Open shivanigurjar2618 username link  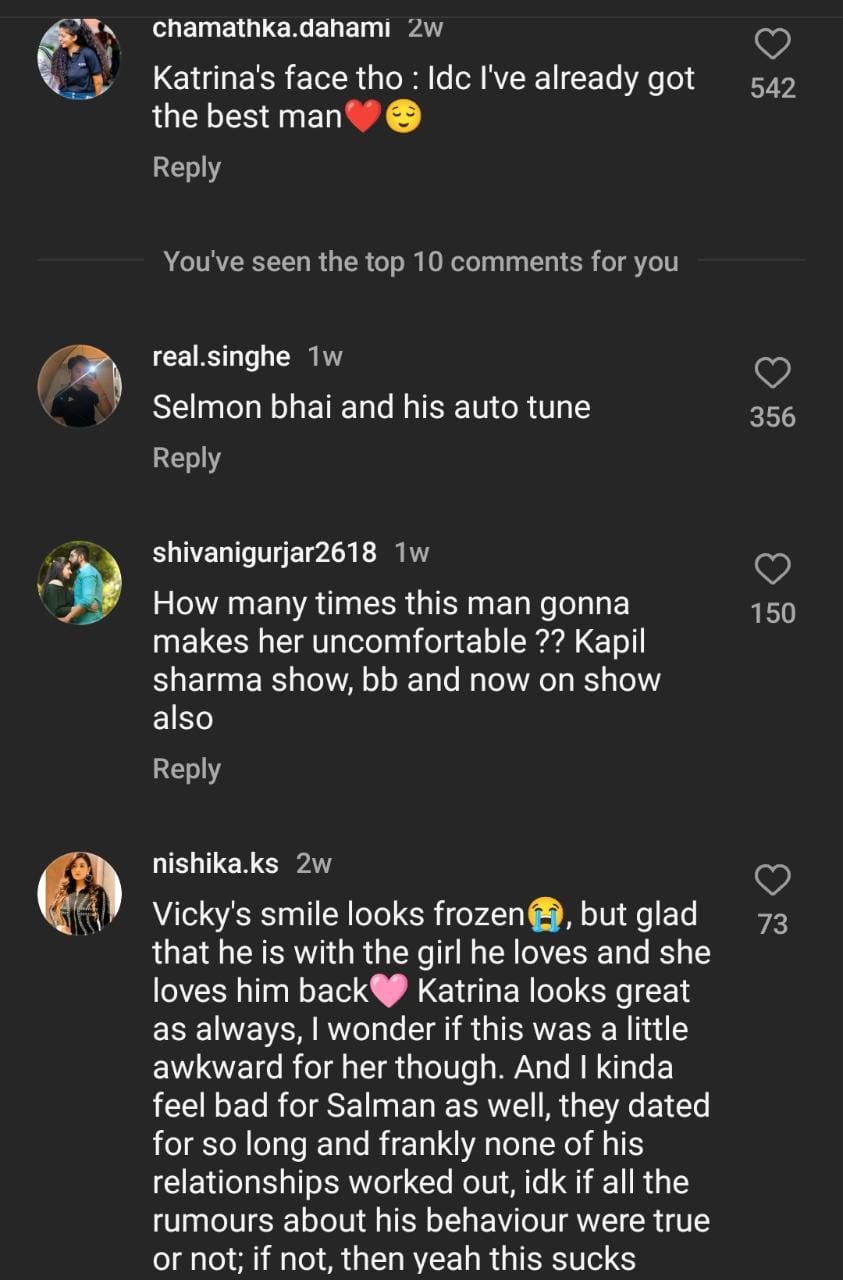264,552
